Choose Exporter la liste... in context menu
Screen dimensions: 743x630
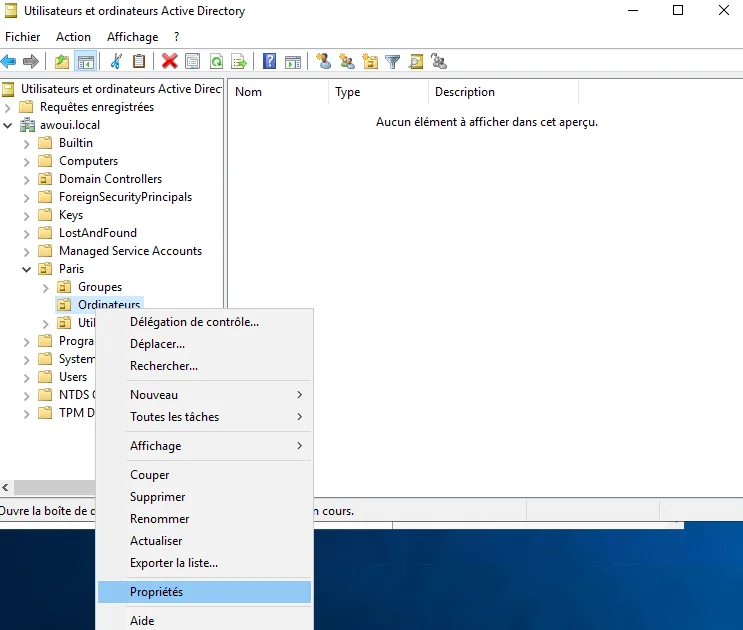click(204, 563)
